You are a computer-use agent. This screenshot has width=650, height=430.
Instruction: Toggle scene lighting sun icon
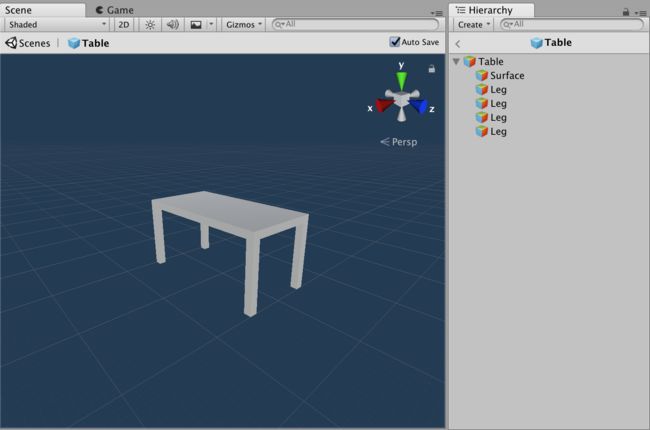(x=150, y=24)
